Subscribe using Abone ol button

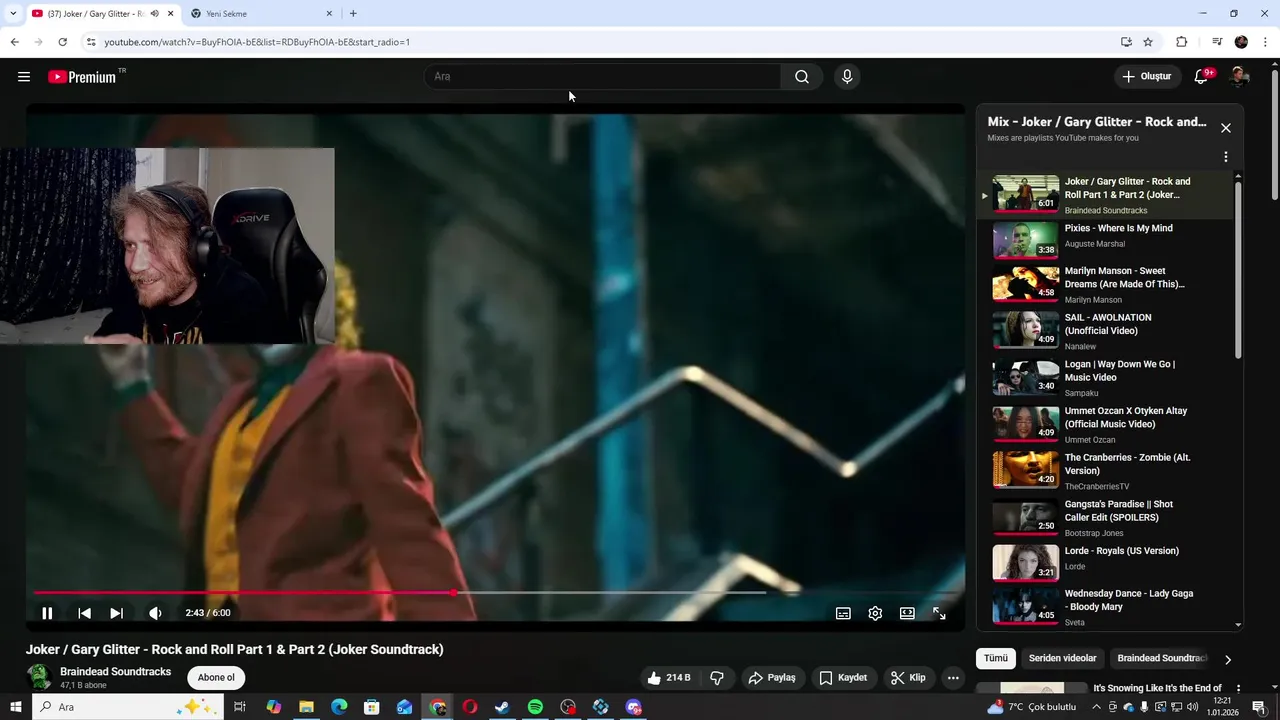(x=216, y=678)
